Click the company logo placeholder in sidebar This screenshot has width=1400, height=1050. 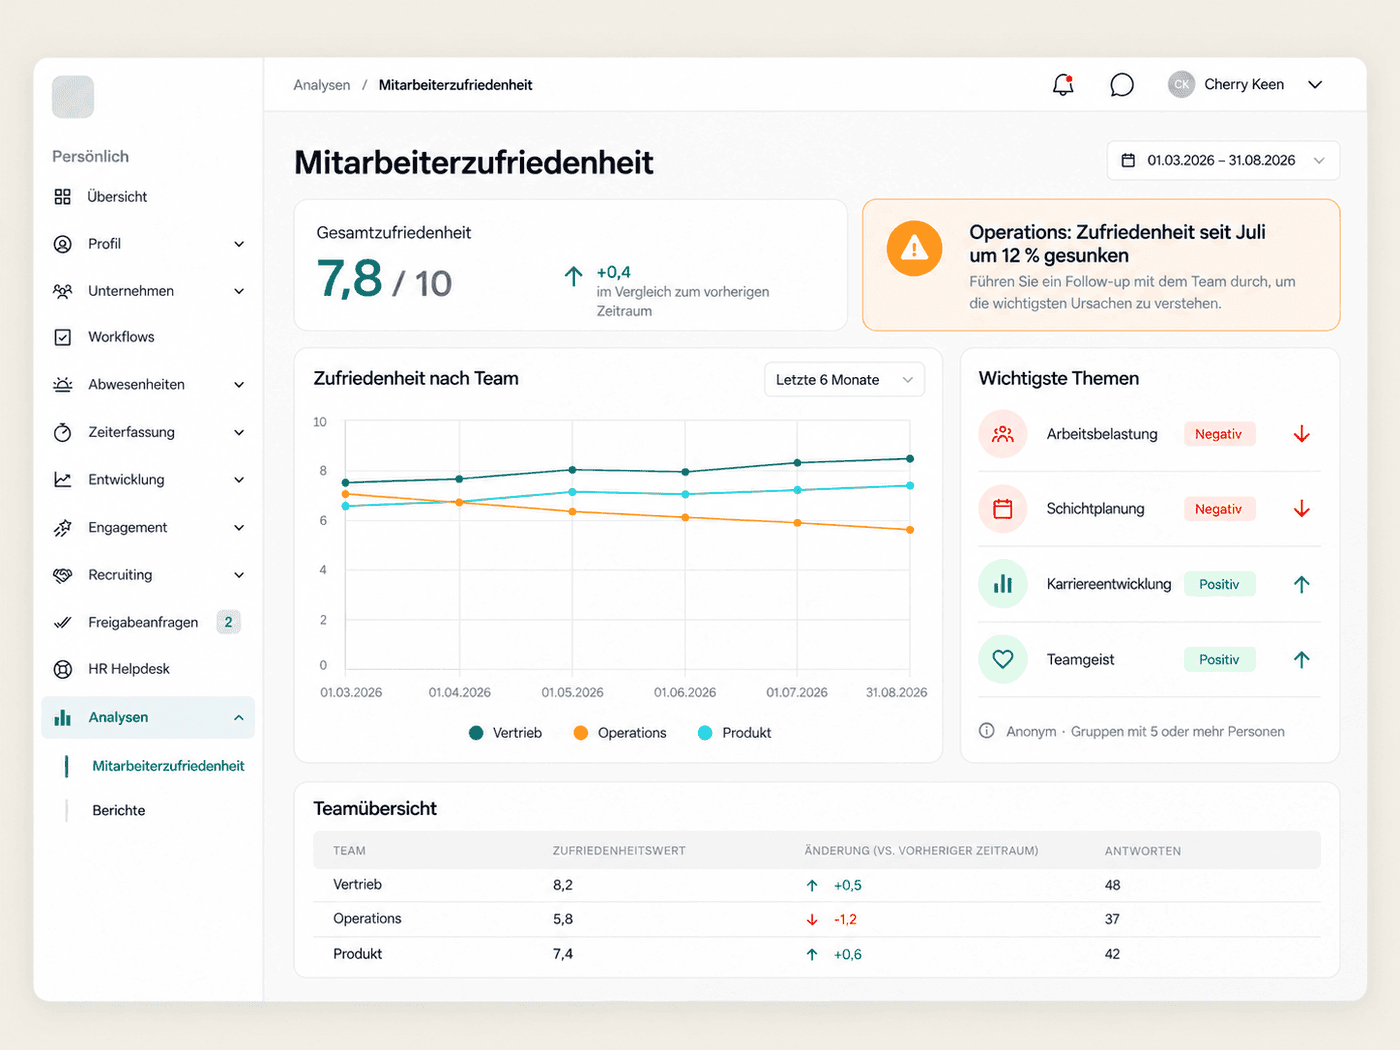[x=73, y=97]
